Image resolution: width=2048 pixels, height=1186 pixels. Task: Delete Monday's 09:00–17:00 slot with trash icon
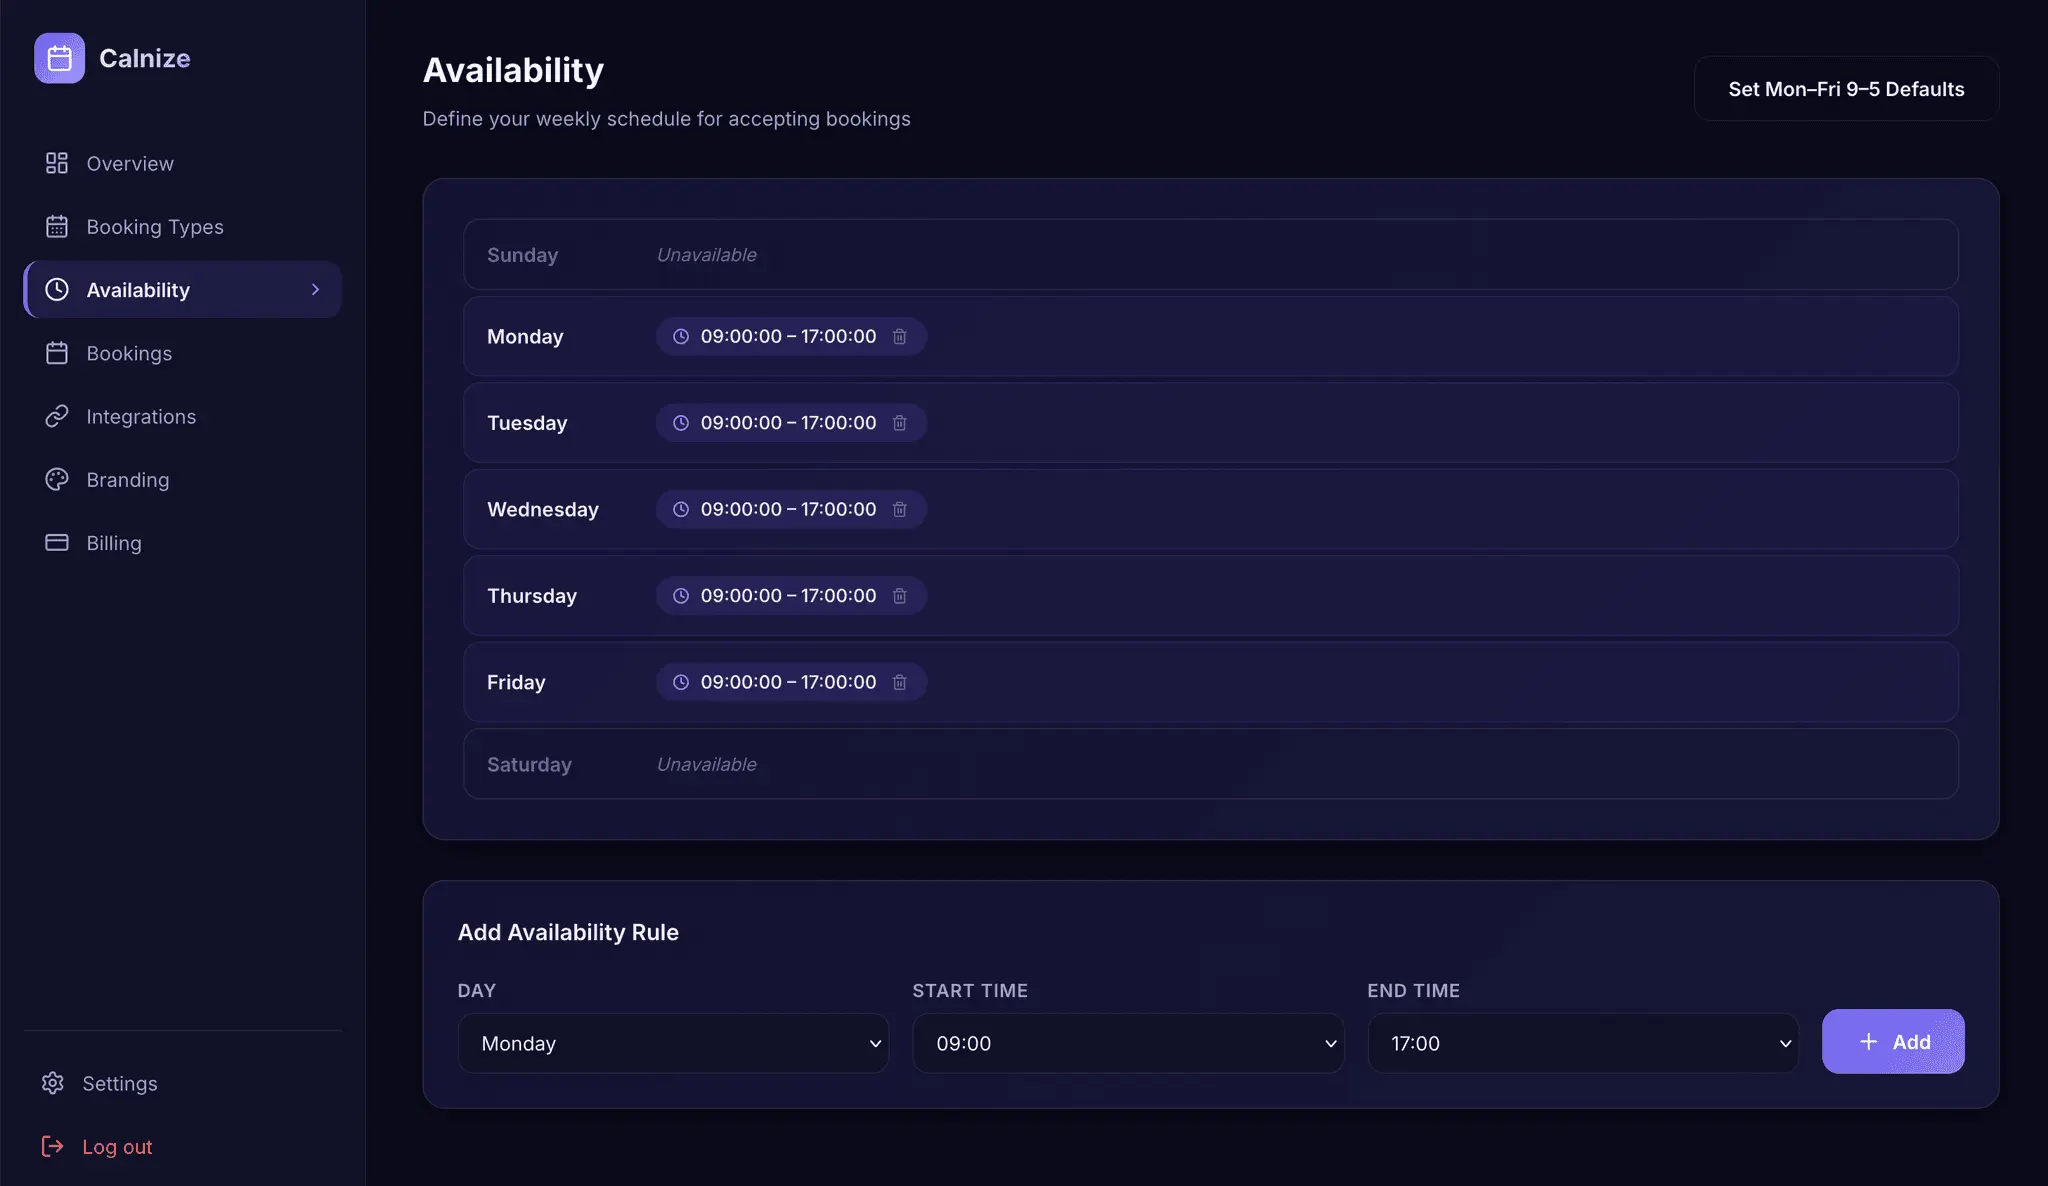tap(900, 336)
